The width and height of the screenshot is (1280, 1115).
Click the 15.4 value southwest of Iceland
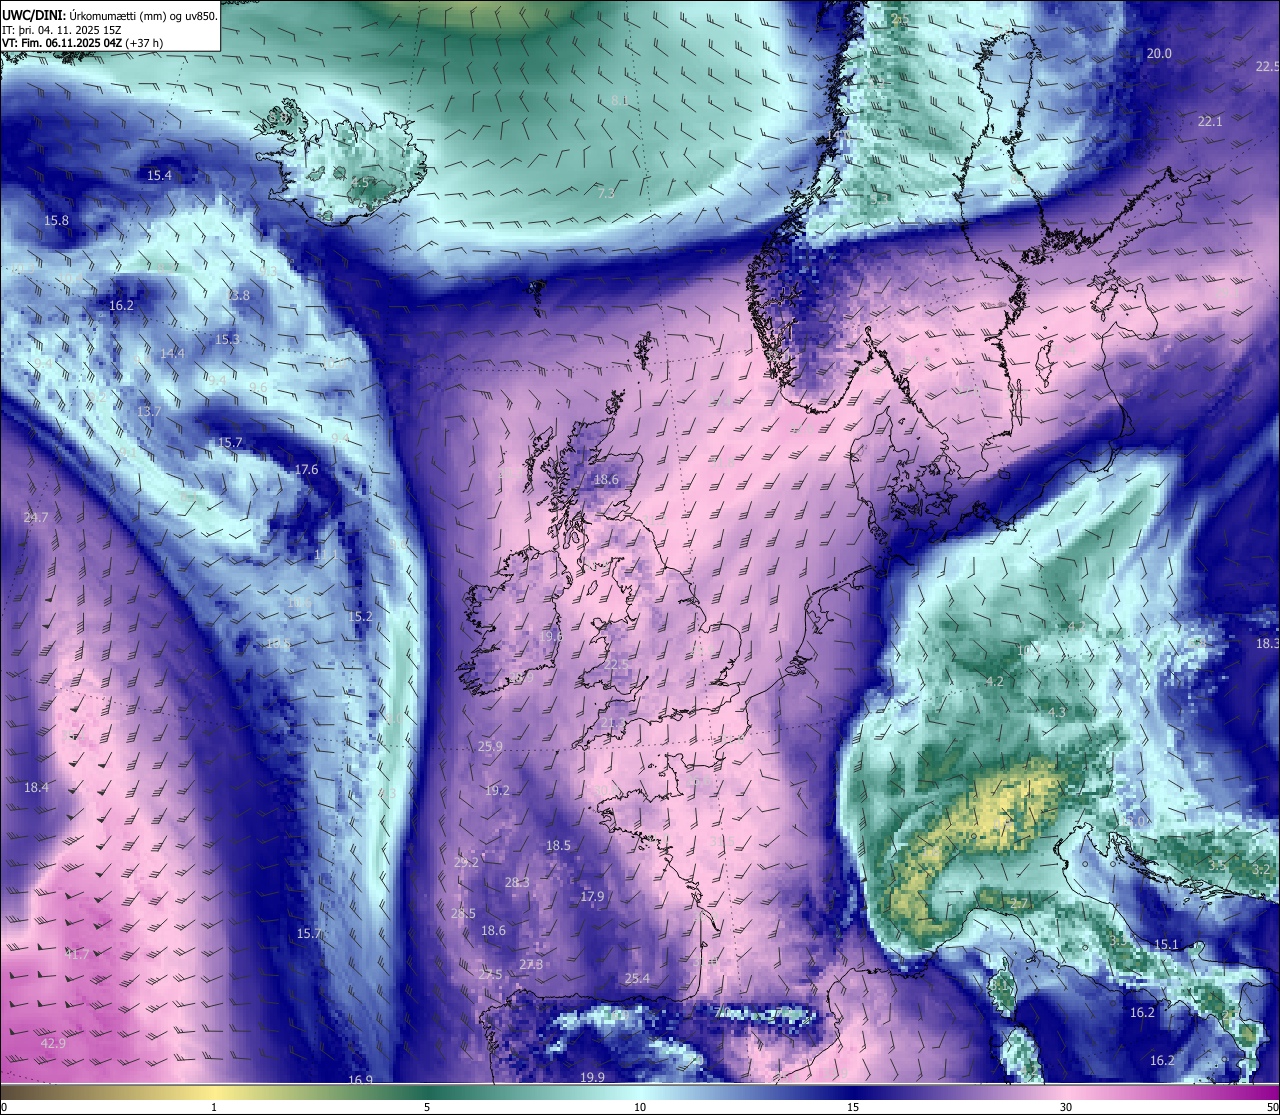(159, 176)
